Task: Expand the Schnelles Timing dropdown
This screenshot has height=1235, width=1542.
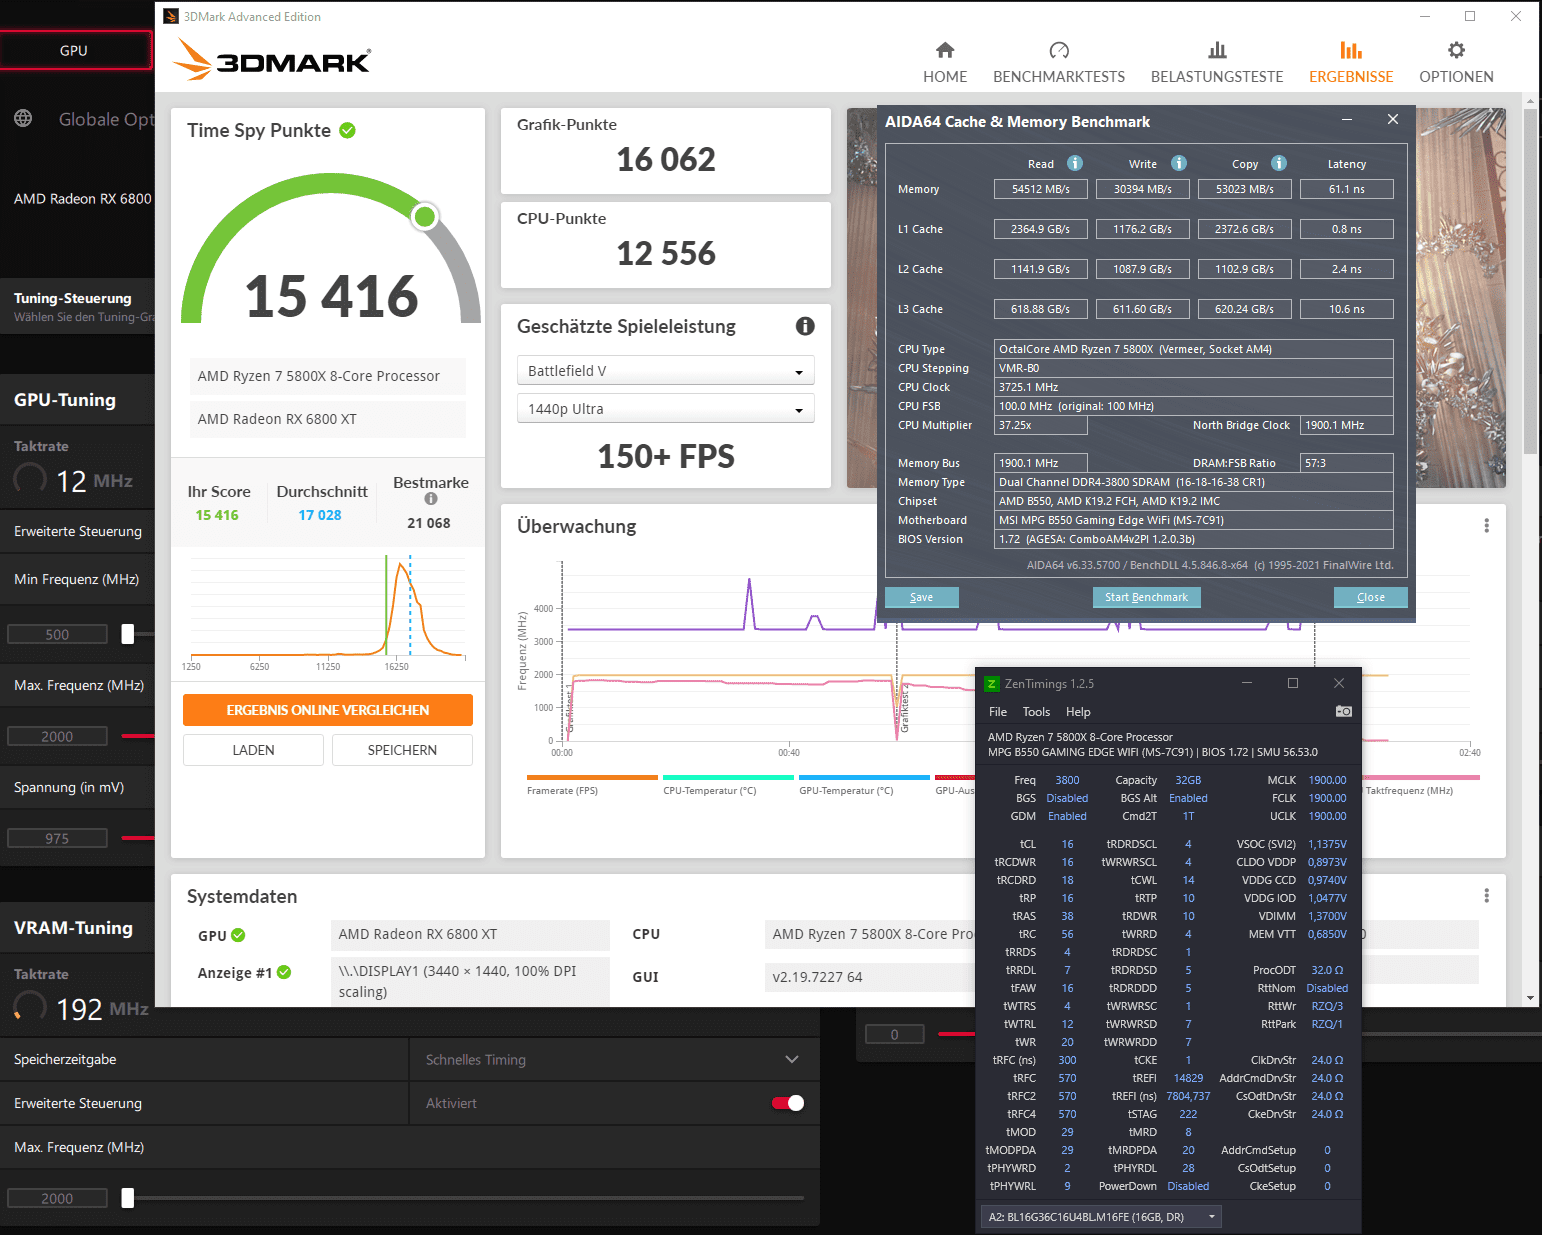Action: point(614,1060)
